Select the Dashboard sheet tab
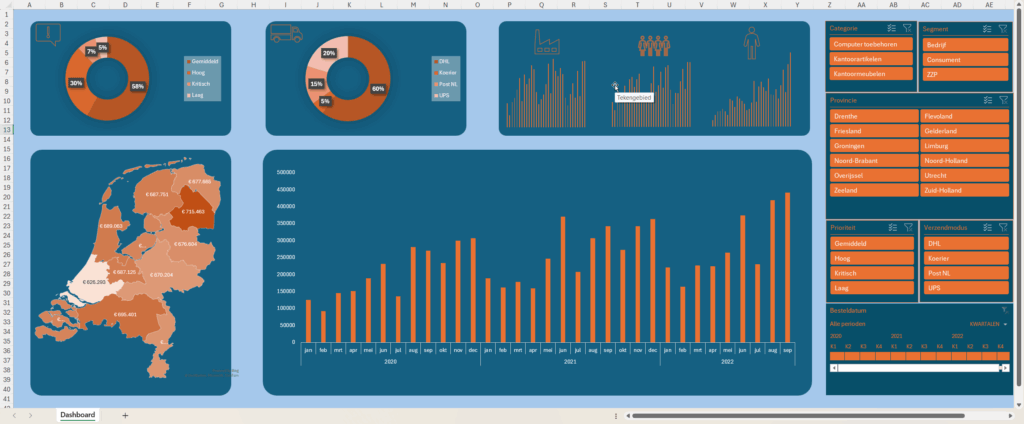This screenshot has width=1024, height=424. (x=77, y=415)
